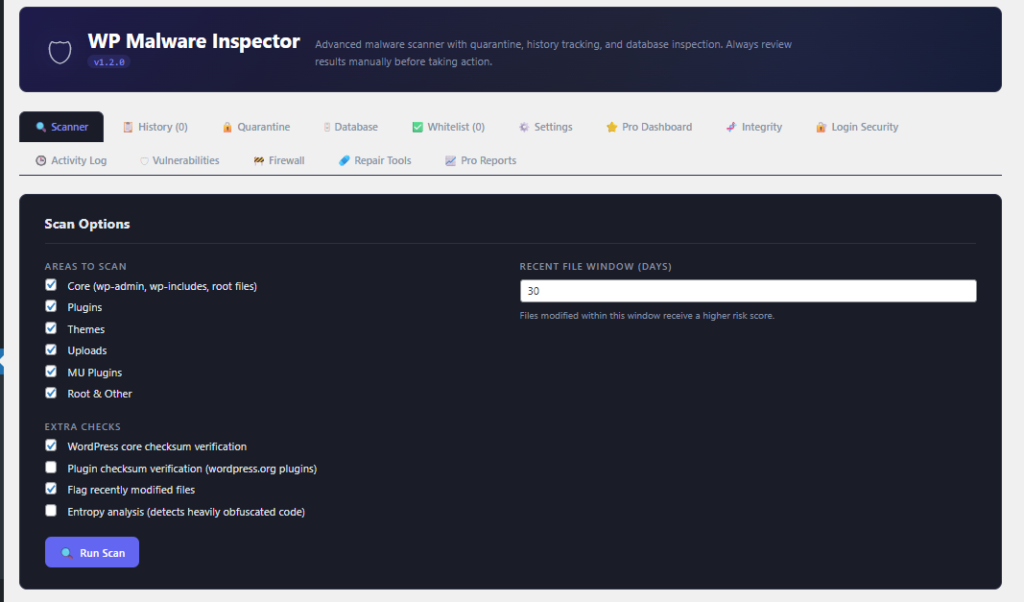Click the Run Scan button
The image size is (1024, 602).
coord(91,552)
